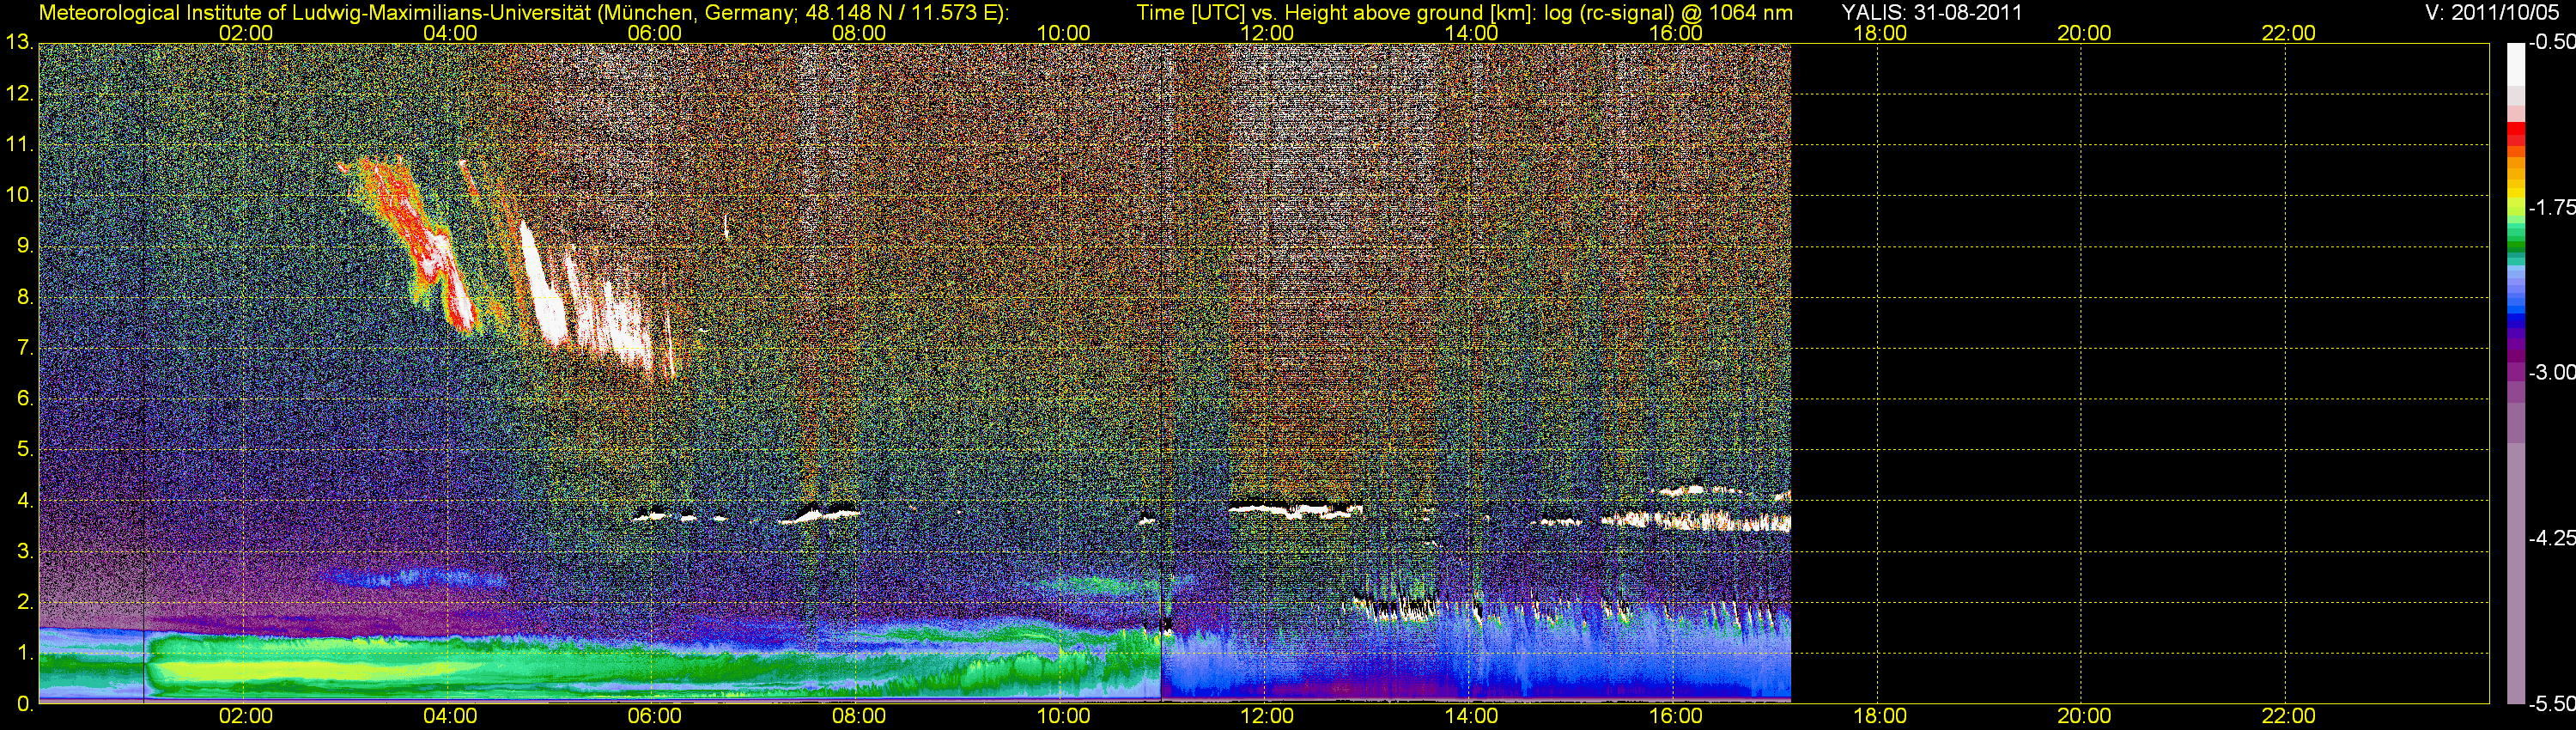The height and width of the screenshot is (730, 2576).
Task: Click the 0. height axis label
Action: click(25, 704)
